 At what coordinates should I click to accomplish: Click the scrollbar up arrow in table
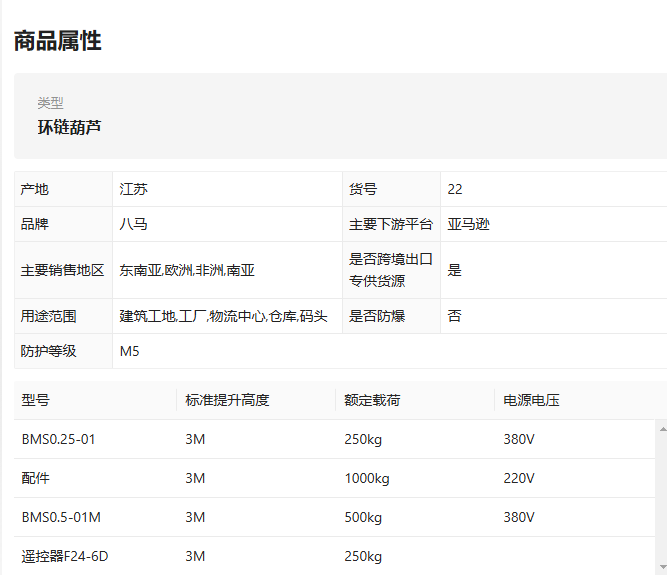pyautogui.click(x=662, y=429)
